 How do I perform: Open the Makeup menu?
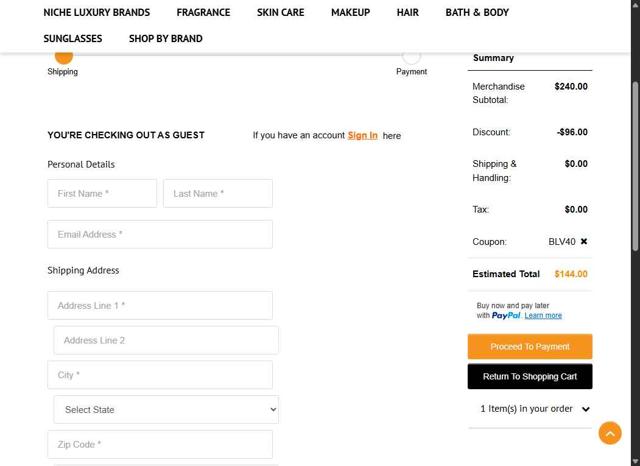click(351, 13)
